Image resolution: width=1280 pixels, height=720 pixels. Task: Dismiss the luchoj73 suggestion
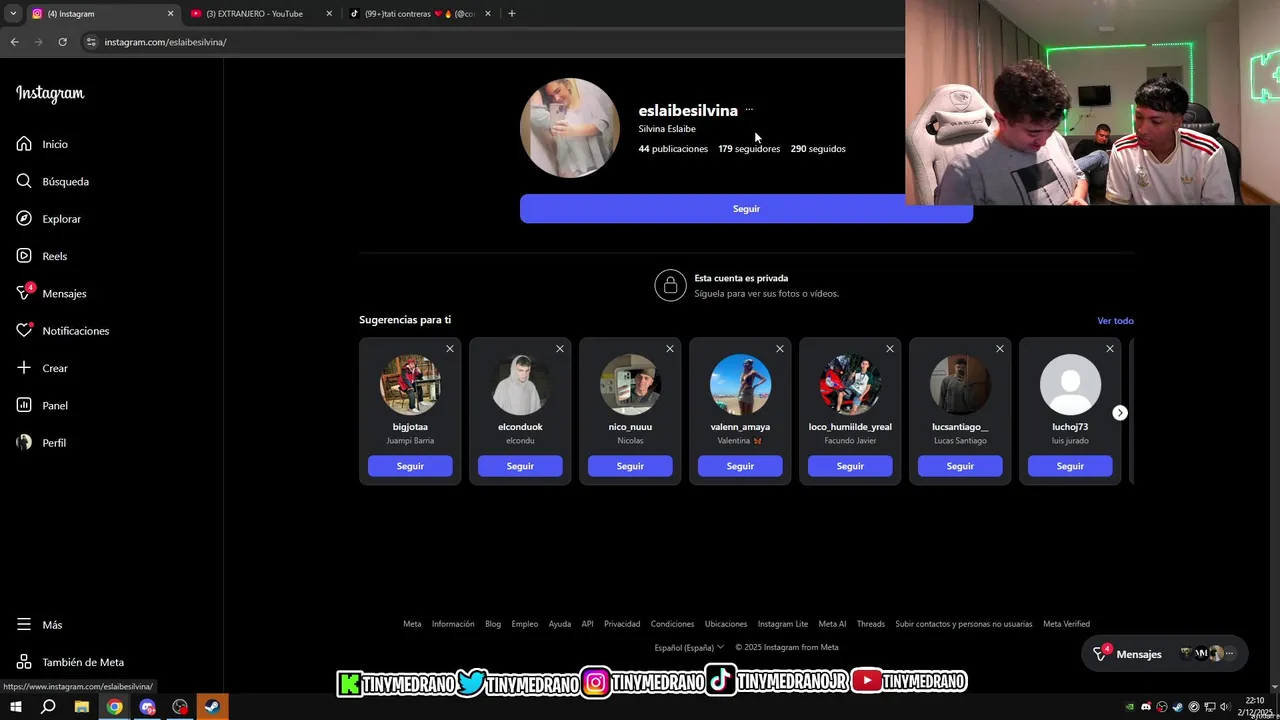[x=1110, y=349]
